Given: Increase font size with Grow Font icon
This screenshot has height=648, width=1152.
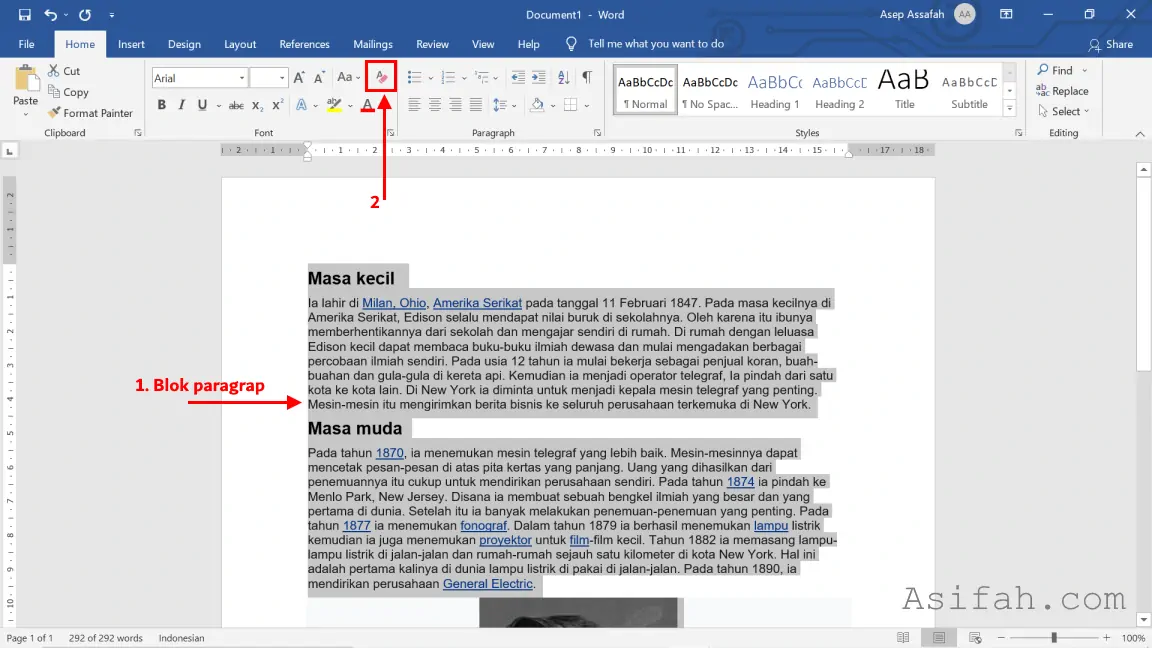Looking at the screenshot, I should pyautogui.click(x=298, y=78).
